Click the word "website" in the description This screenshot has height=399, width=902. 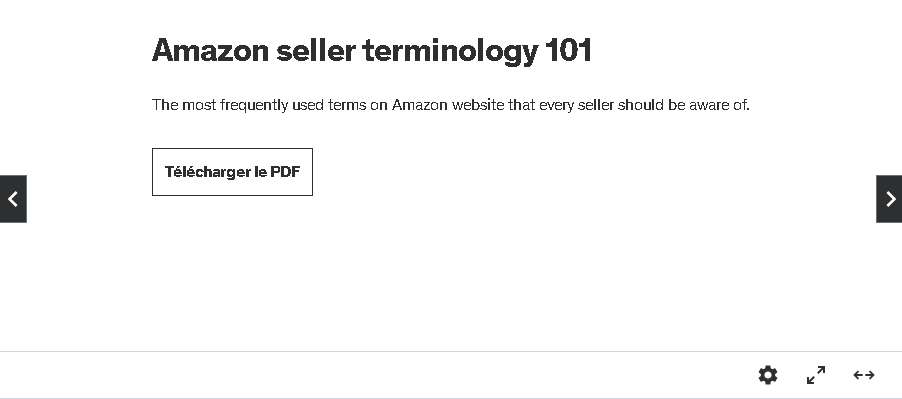coord(478,105)
